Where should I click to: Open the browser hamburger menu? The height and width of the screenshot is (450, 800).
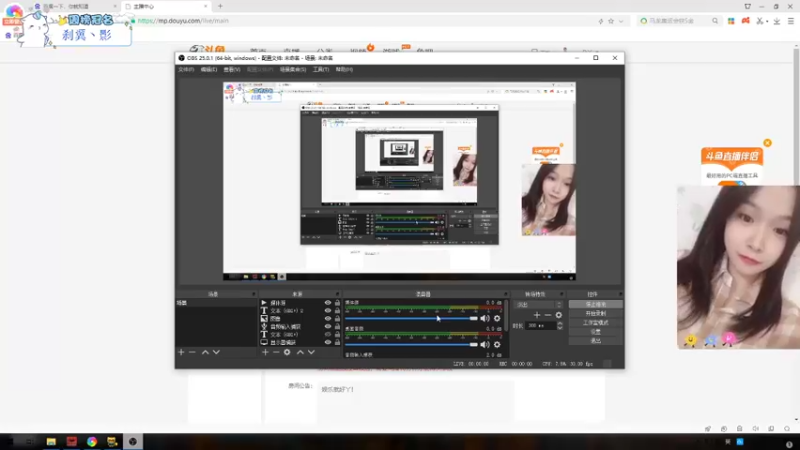[x=791, y=21]
